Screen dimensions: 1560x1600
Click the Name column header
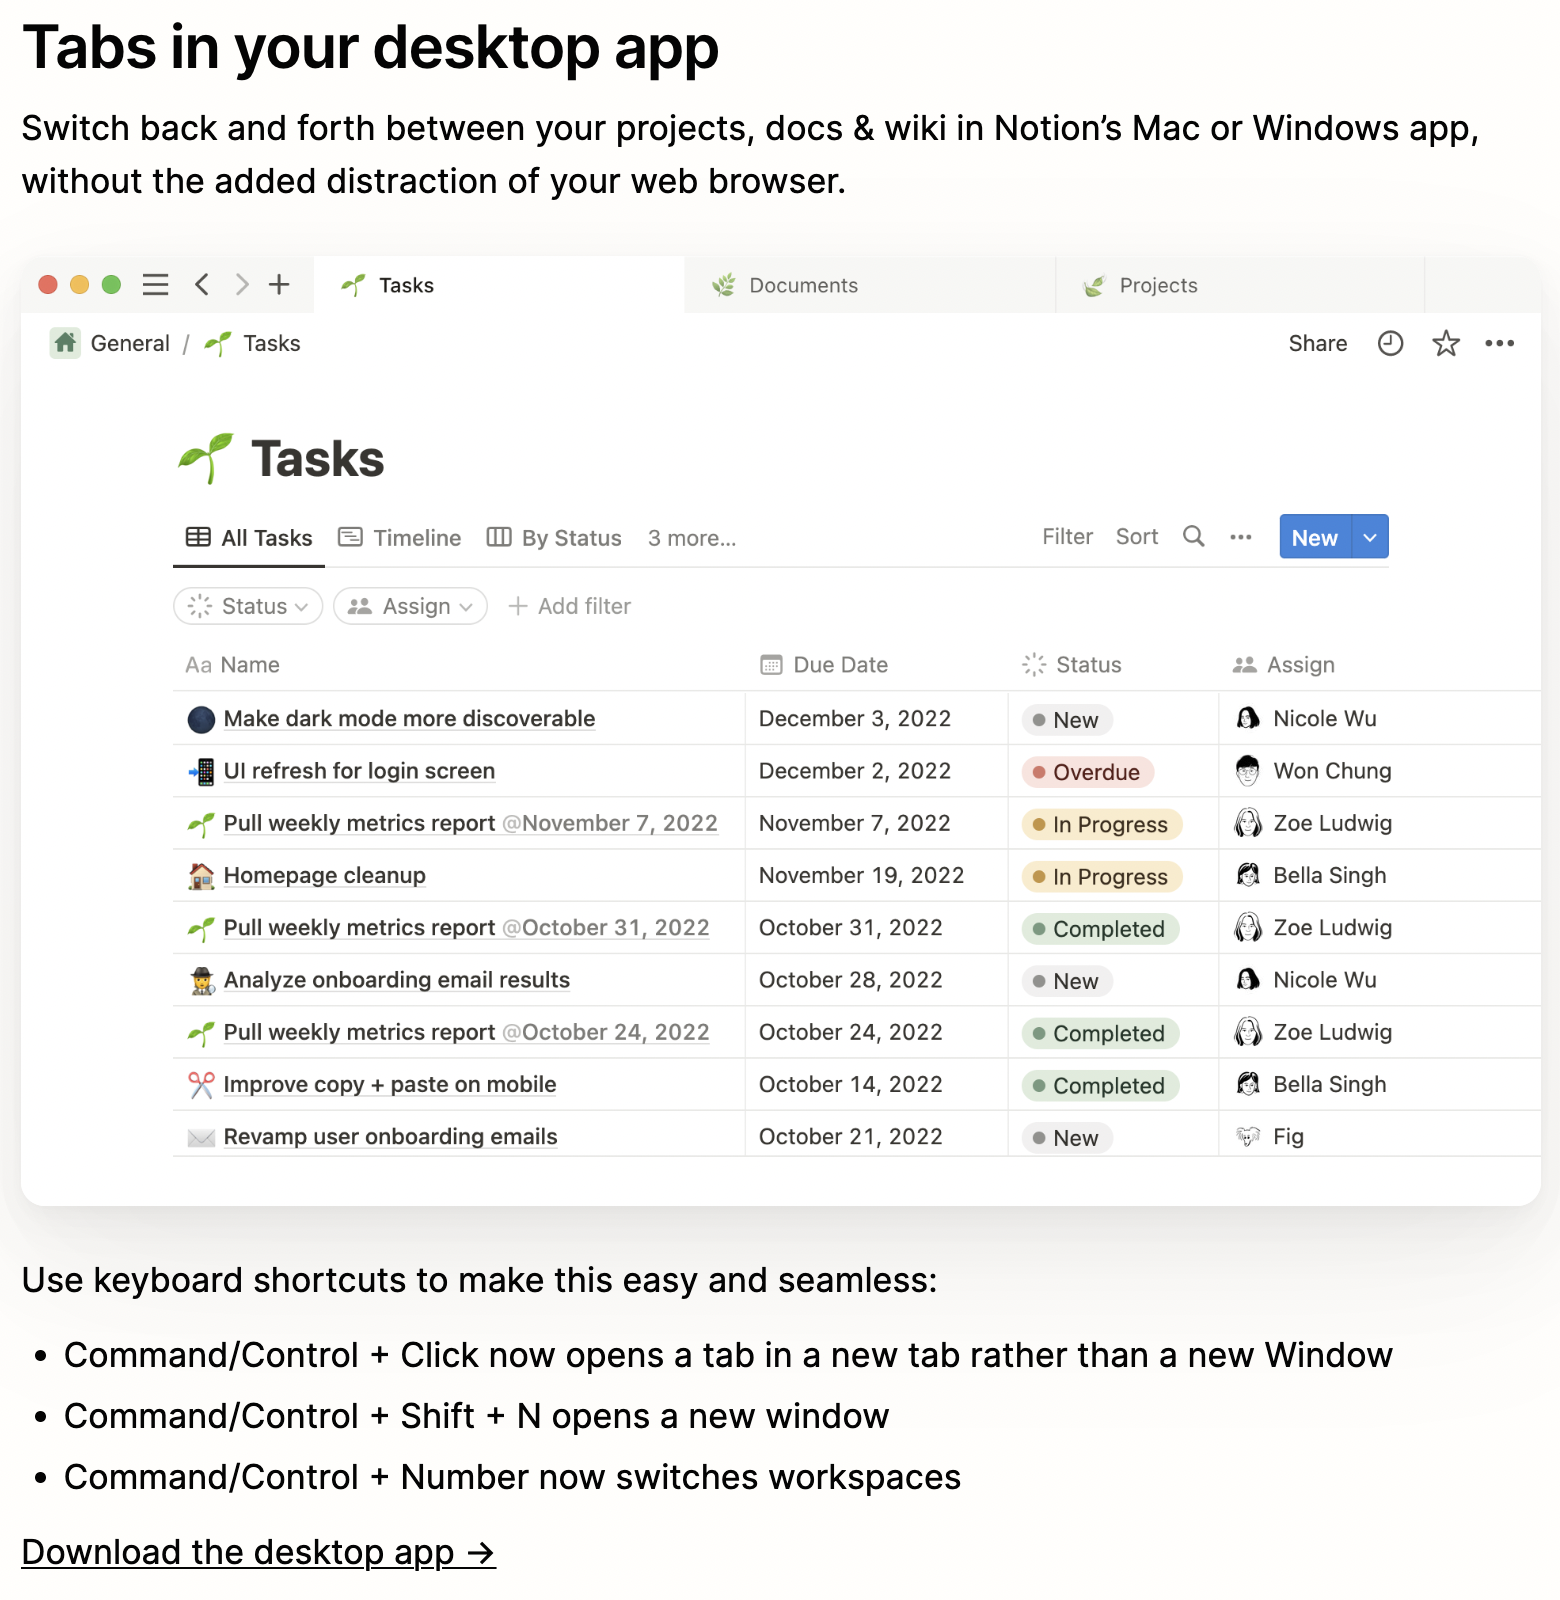pos(232,665)
